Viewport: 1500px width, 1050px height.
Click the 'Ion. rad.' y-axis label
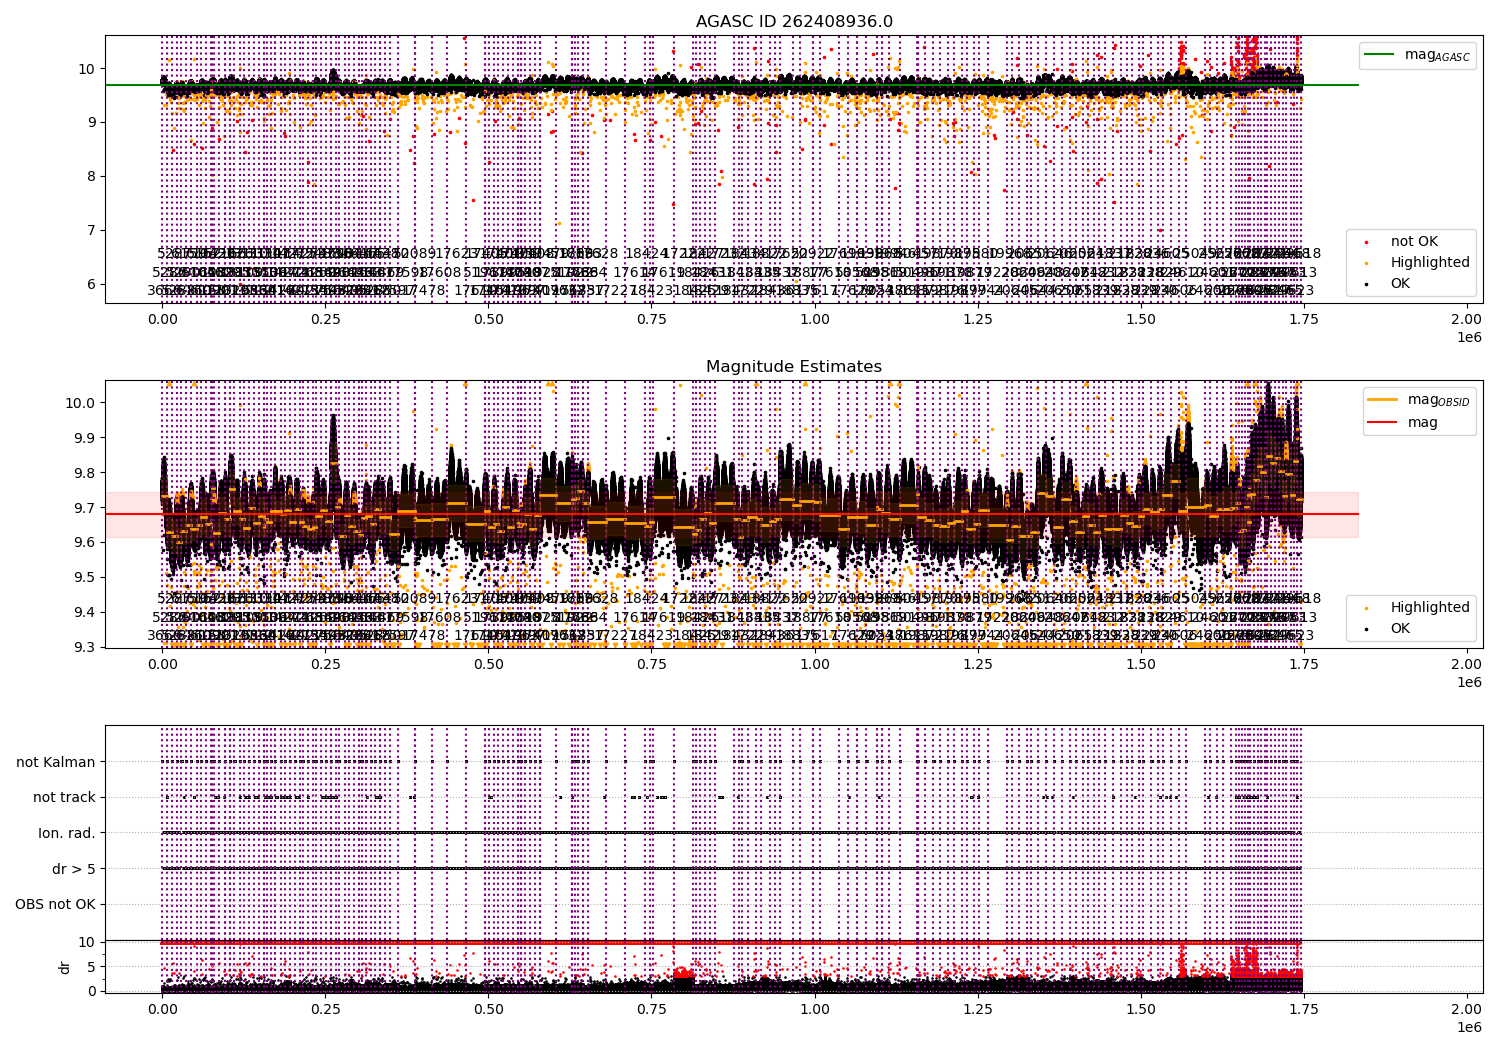coord(67,833)
